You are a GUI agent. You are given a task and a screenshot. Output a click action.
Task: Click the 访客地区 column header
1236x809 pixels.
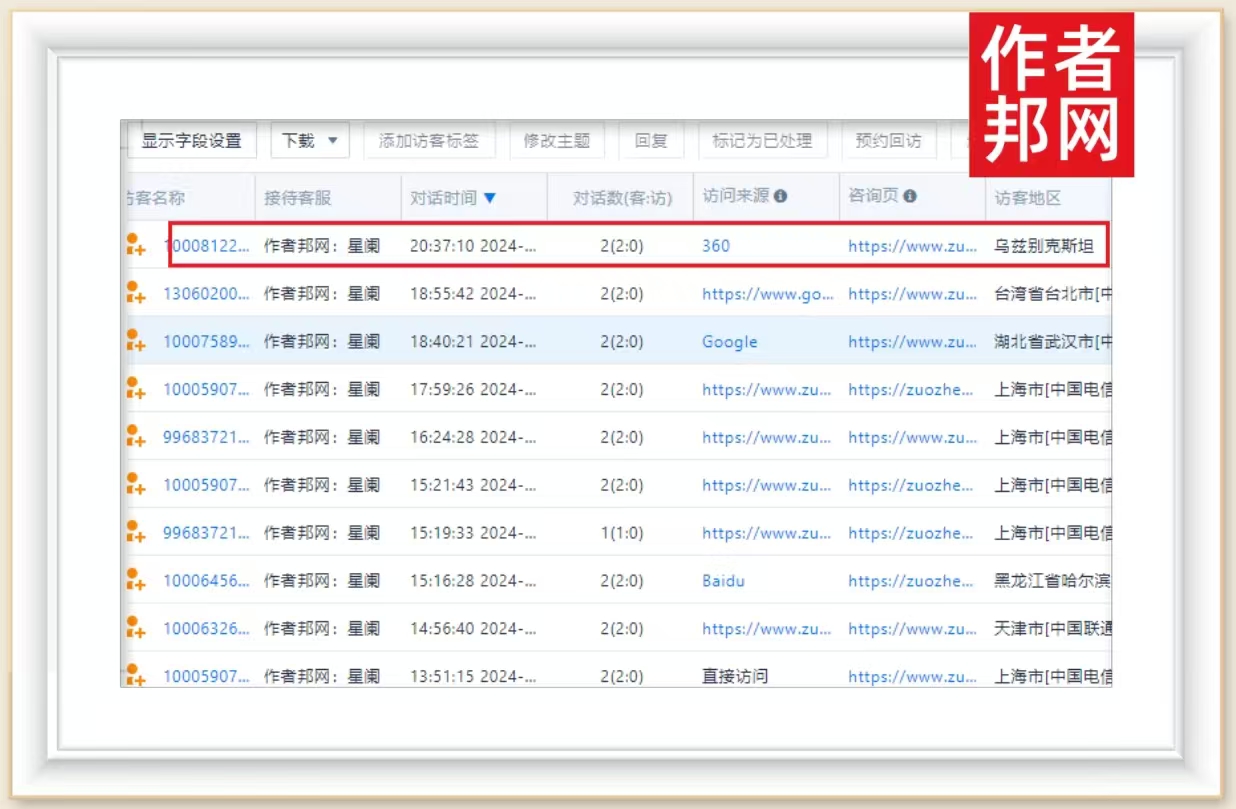click(x=1027, y=198)
